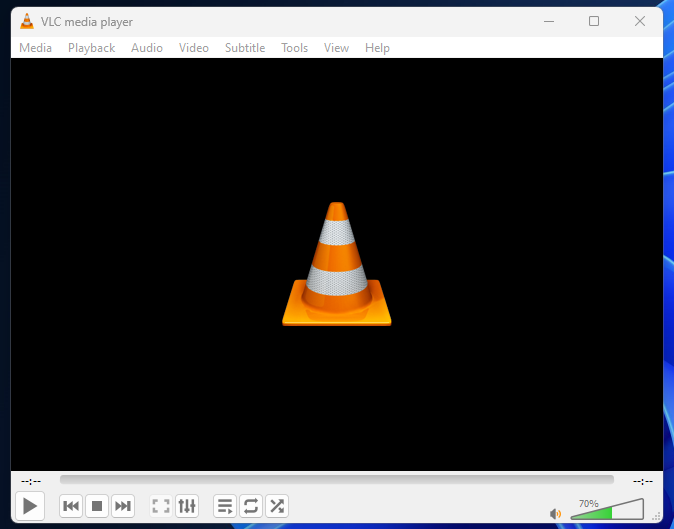Open the Tools menu

tap(294, 48)
